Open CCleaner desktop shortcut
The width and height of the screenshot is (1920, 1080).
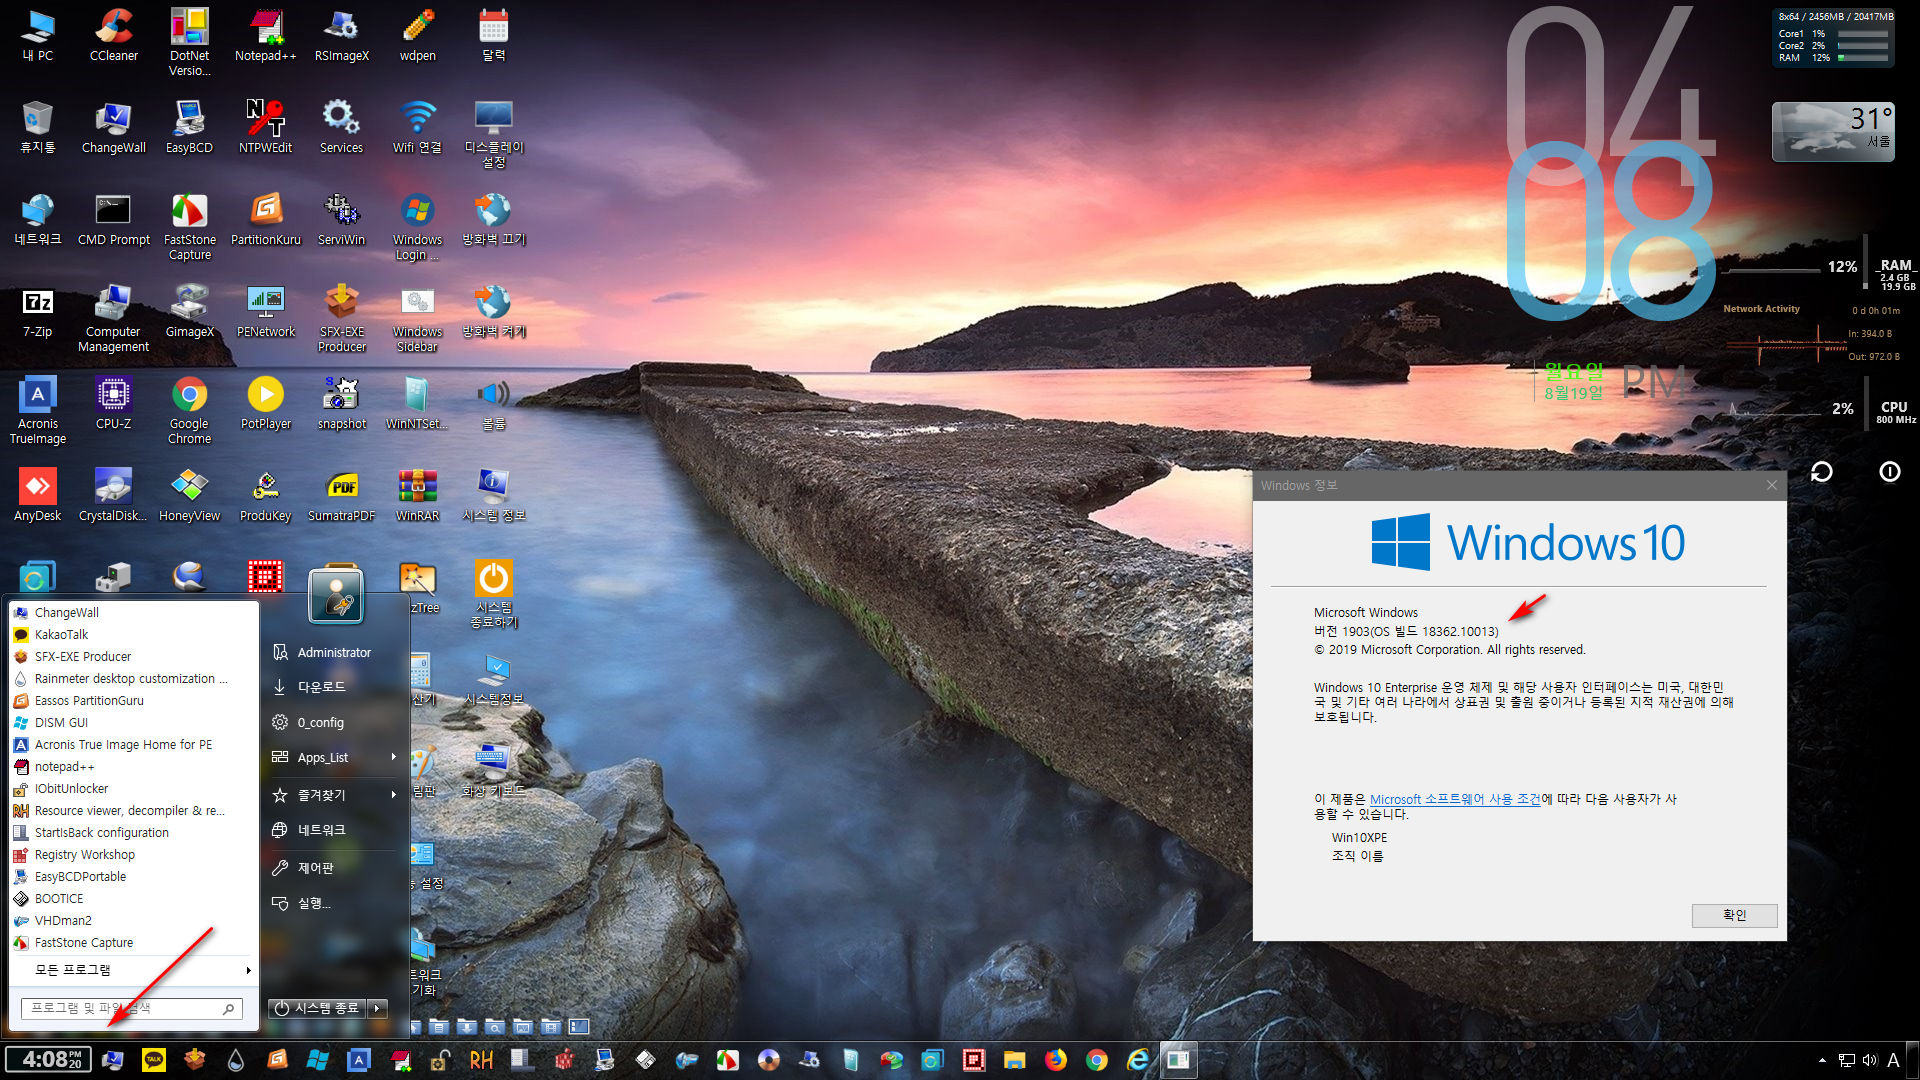tap(113, 35)
